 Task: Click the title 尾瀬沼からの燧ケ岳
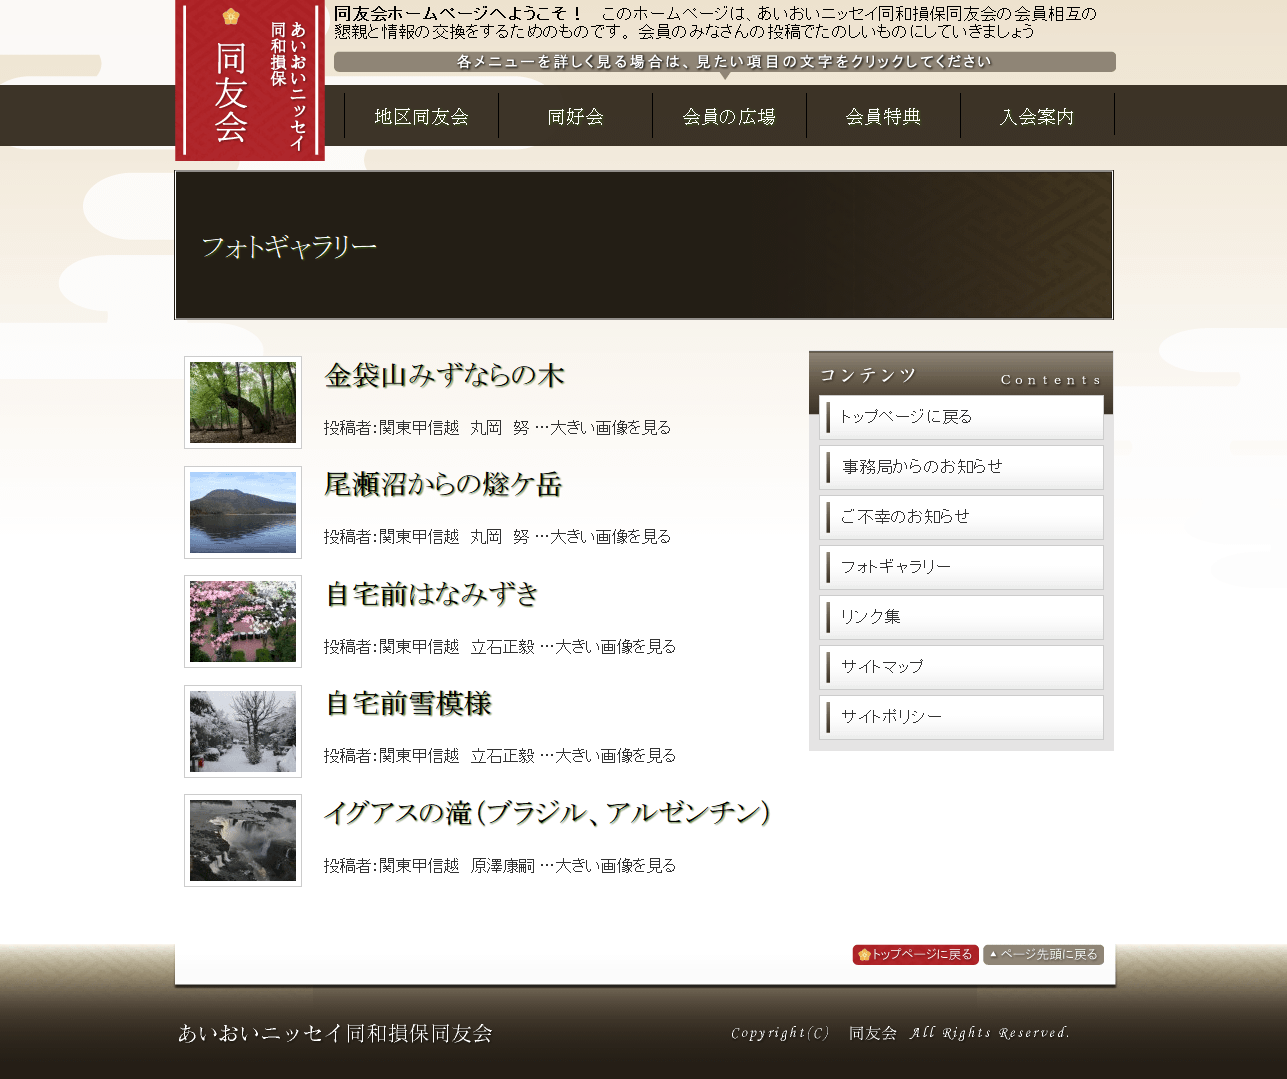[443, 485]
